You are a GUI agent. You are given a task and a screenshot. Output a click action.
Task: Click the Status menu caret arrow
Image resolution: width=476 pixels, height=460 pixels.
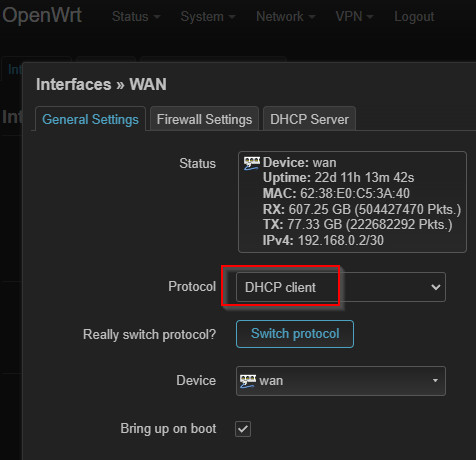coord(157,17)
